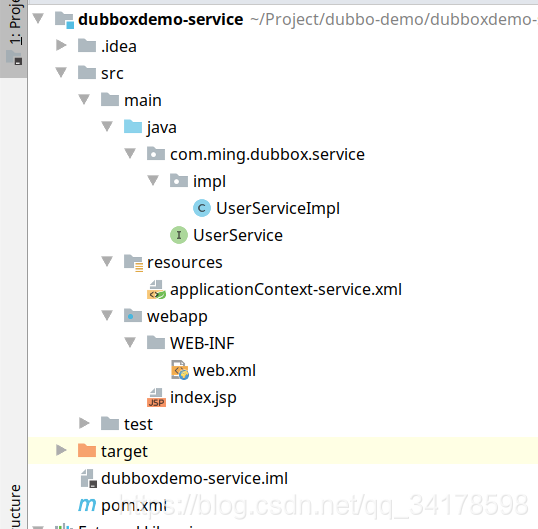
Task: Click the UserService interface icon
Action: [x=179, y=235]
